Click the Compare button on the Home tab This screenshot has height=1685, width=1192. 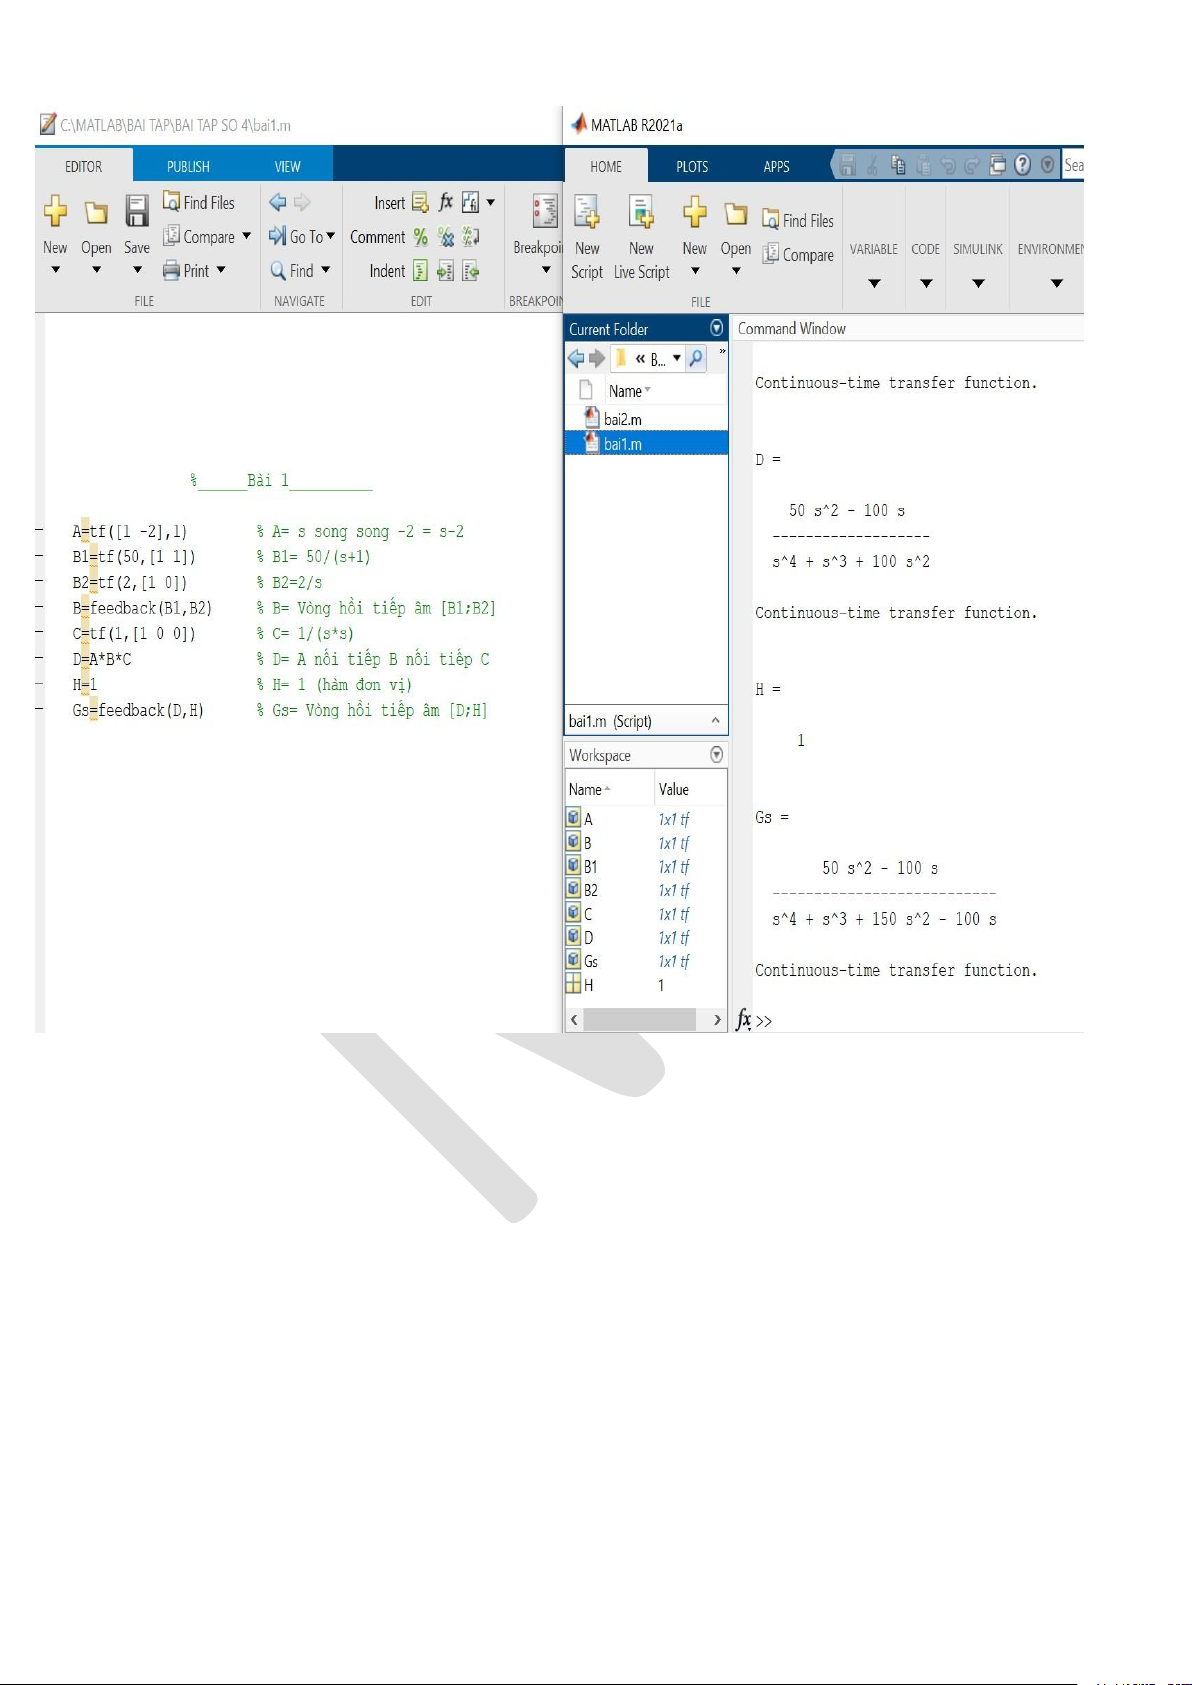coord(798,255)
